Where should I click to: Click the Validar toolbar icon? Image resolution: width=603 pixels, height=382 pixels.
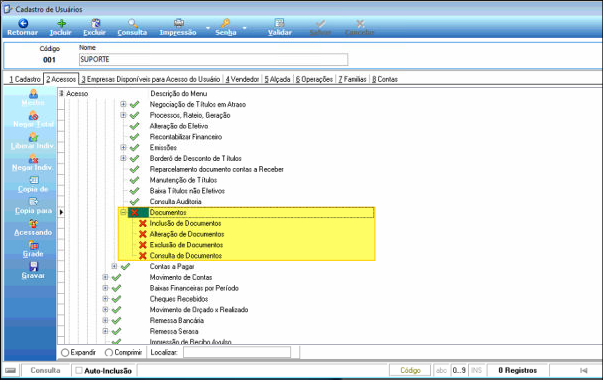coord(280,23)
